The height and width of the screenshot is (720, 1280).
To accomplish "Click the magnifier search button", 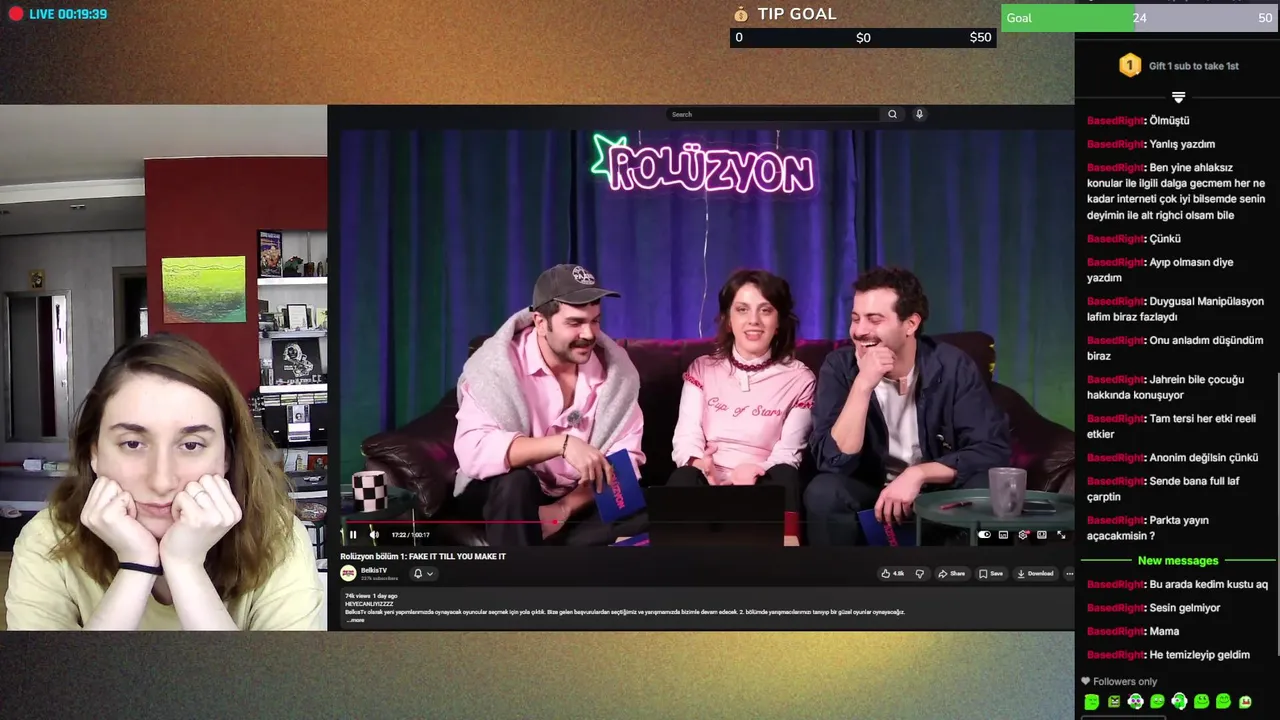I will (x=892, y=114).
